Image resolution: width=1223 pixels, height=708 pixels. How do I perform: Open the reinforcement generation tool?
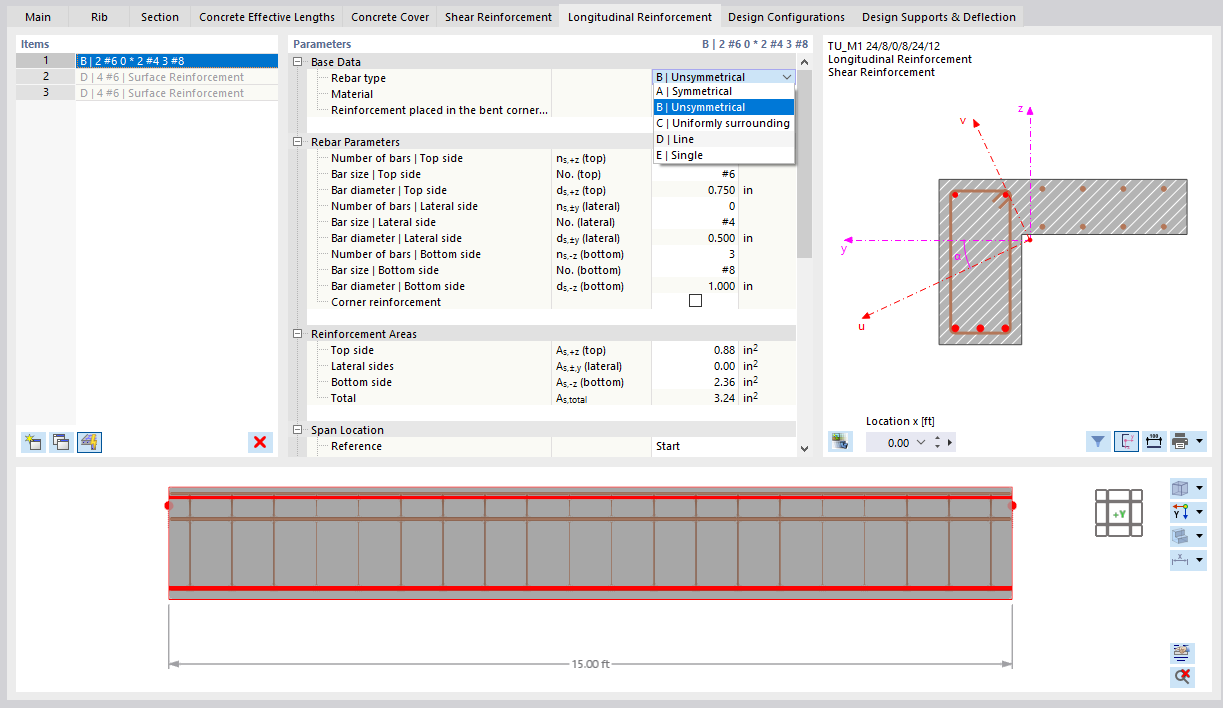point(89,442)
